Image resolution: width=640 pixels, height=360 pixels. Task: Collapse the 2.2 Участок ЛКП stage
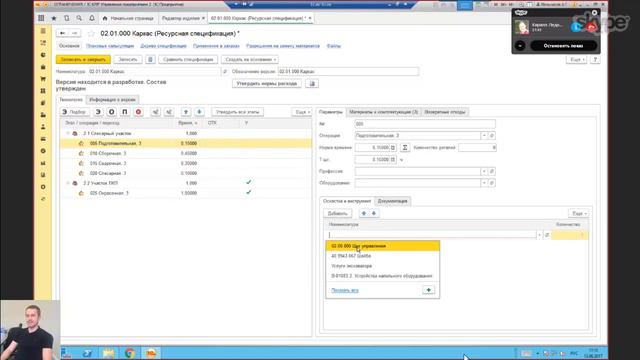click(68, 183)
